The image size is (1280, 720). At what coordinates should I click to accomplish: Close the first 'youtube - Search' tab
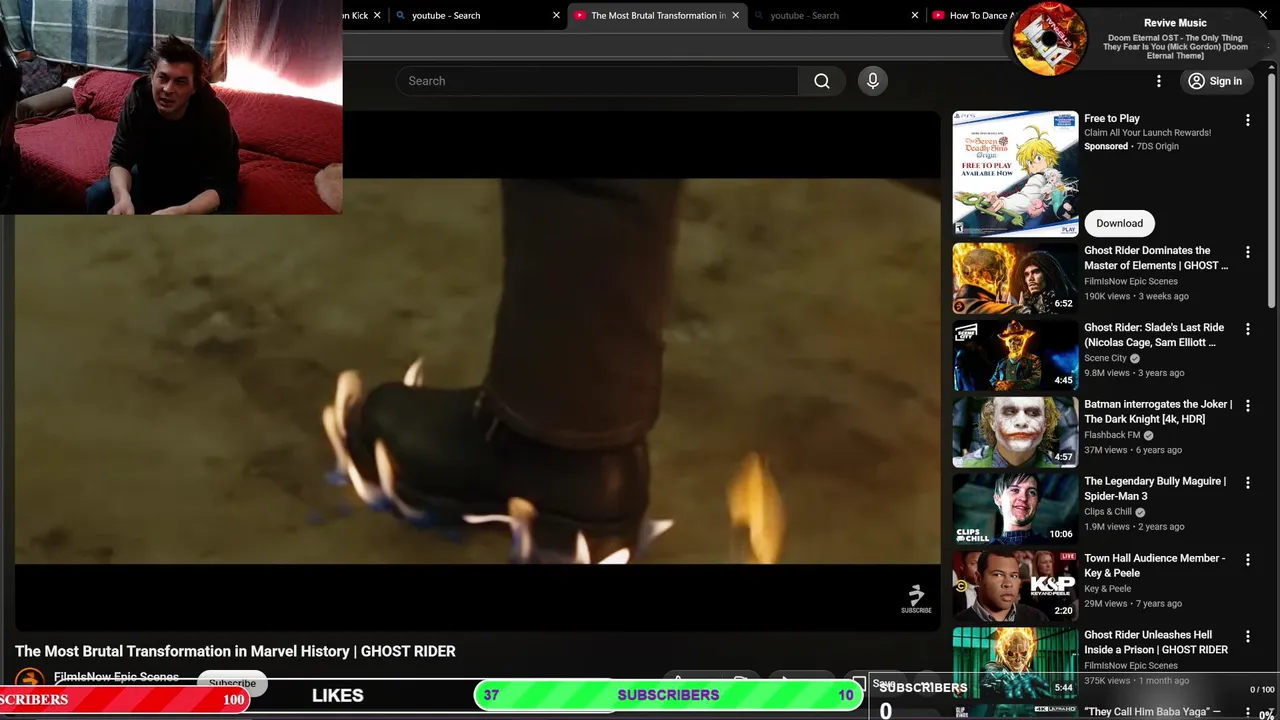(557, 15)
